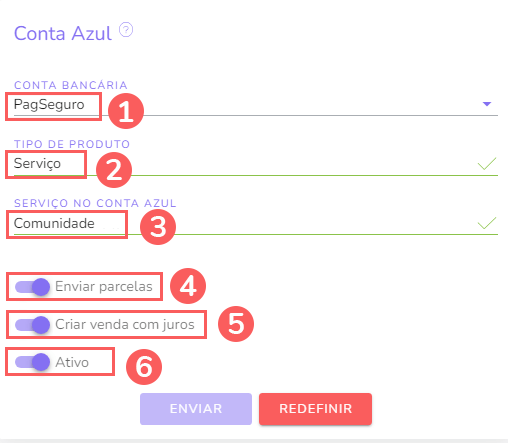
Task: Click the help question mark icon
Action: [126, 30]
